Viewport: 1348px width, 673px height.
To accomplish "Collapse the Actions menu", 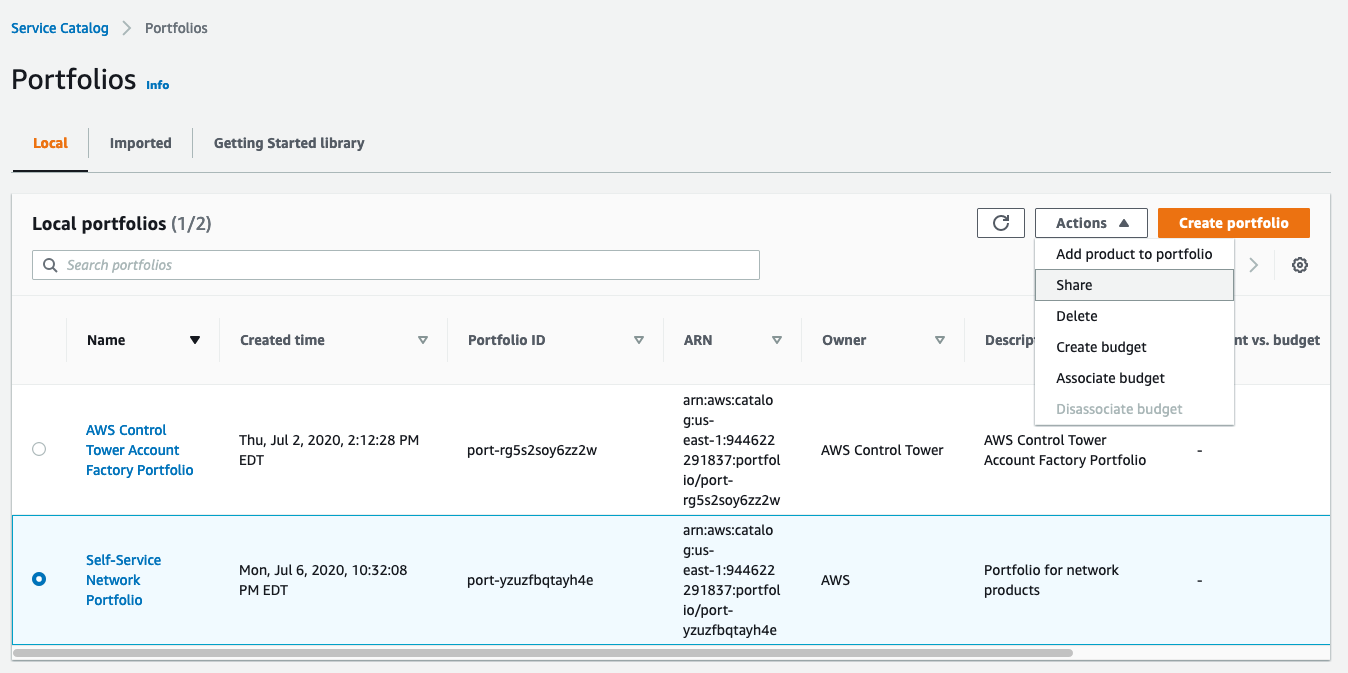I will coord(1091,222).
